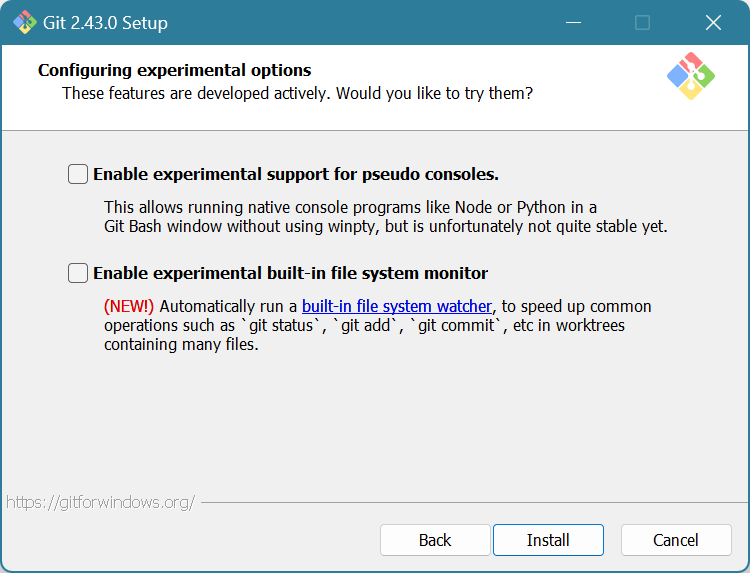750x573 pixels.
Task: Go back with the Back button
Action: click(x=435, y=540)
